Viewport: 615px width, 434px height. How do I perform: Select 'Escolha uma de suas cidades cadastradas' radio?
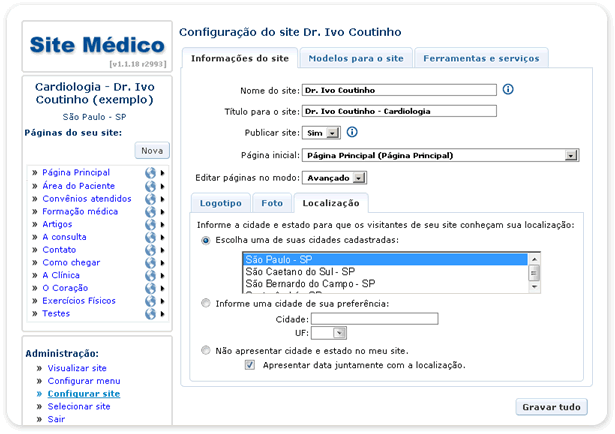point(206,241)
